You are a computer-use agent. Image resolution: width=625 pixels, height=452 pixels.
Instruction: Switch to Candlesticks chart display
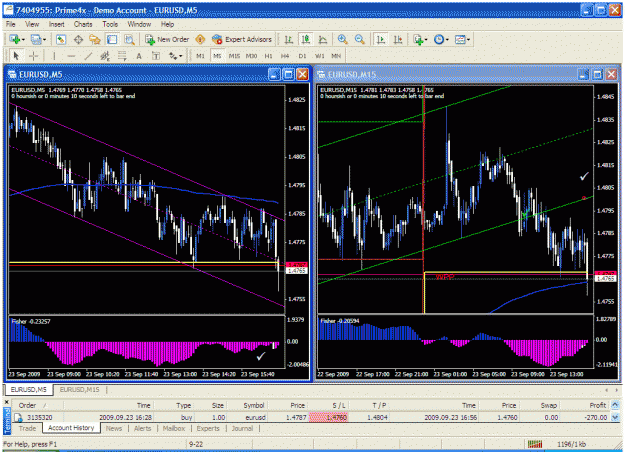point(306,39)
